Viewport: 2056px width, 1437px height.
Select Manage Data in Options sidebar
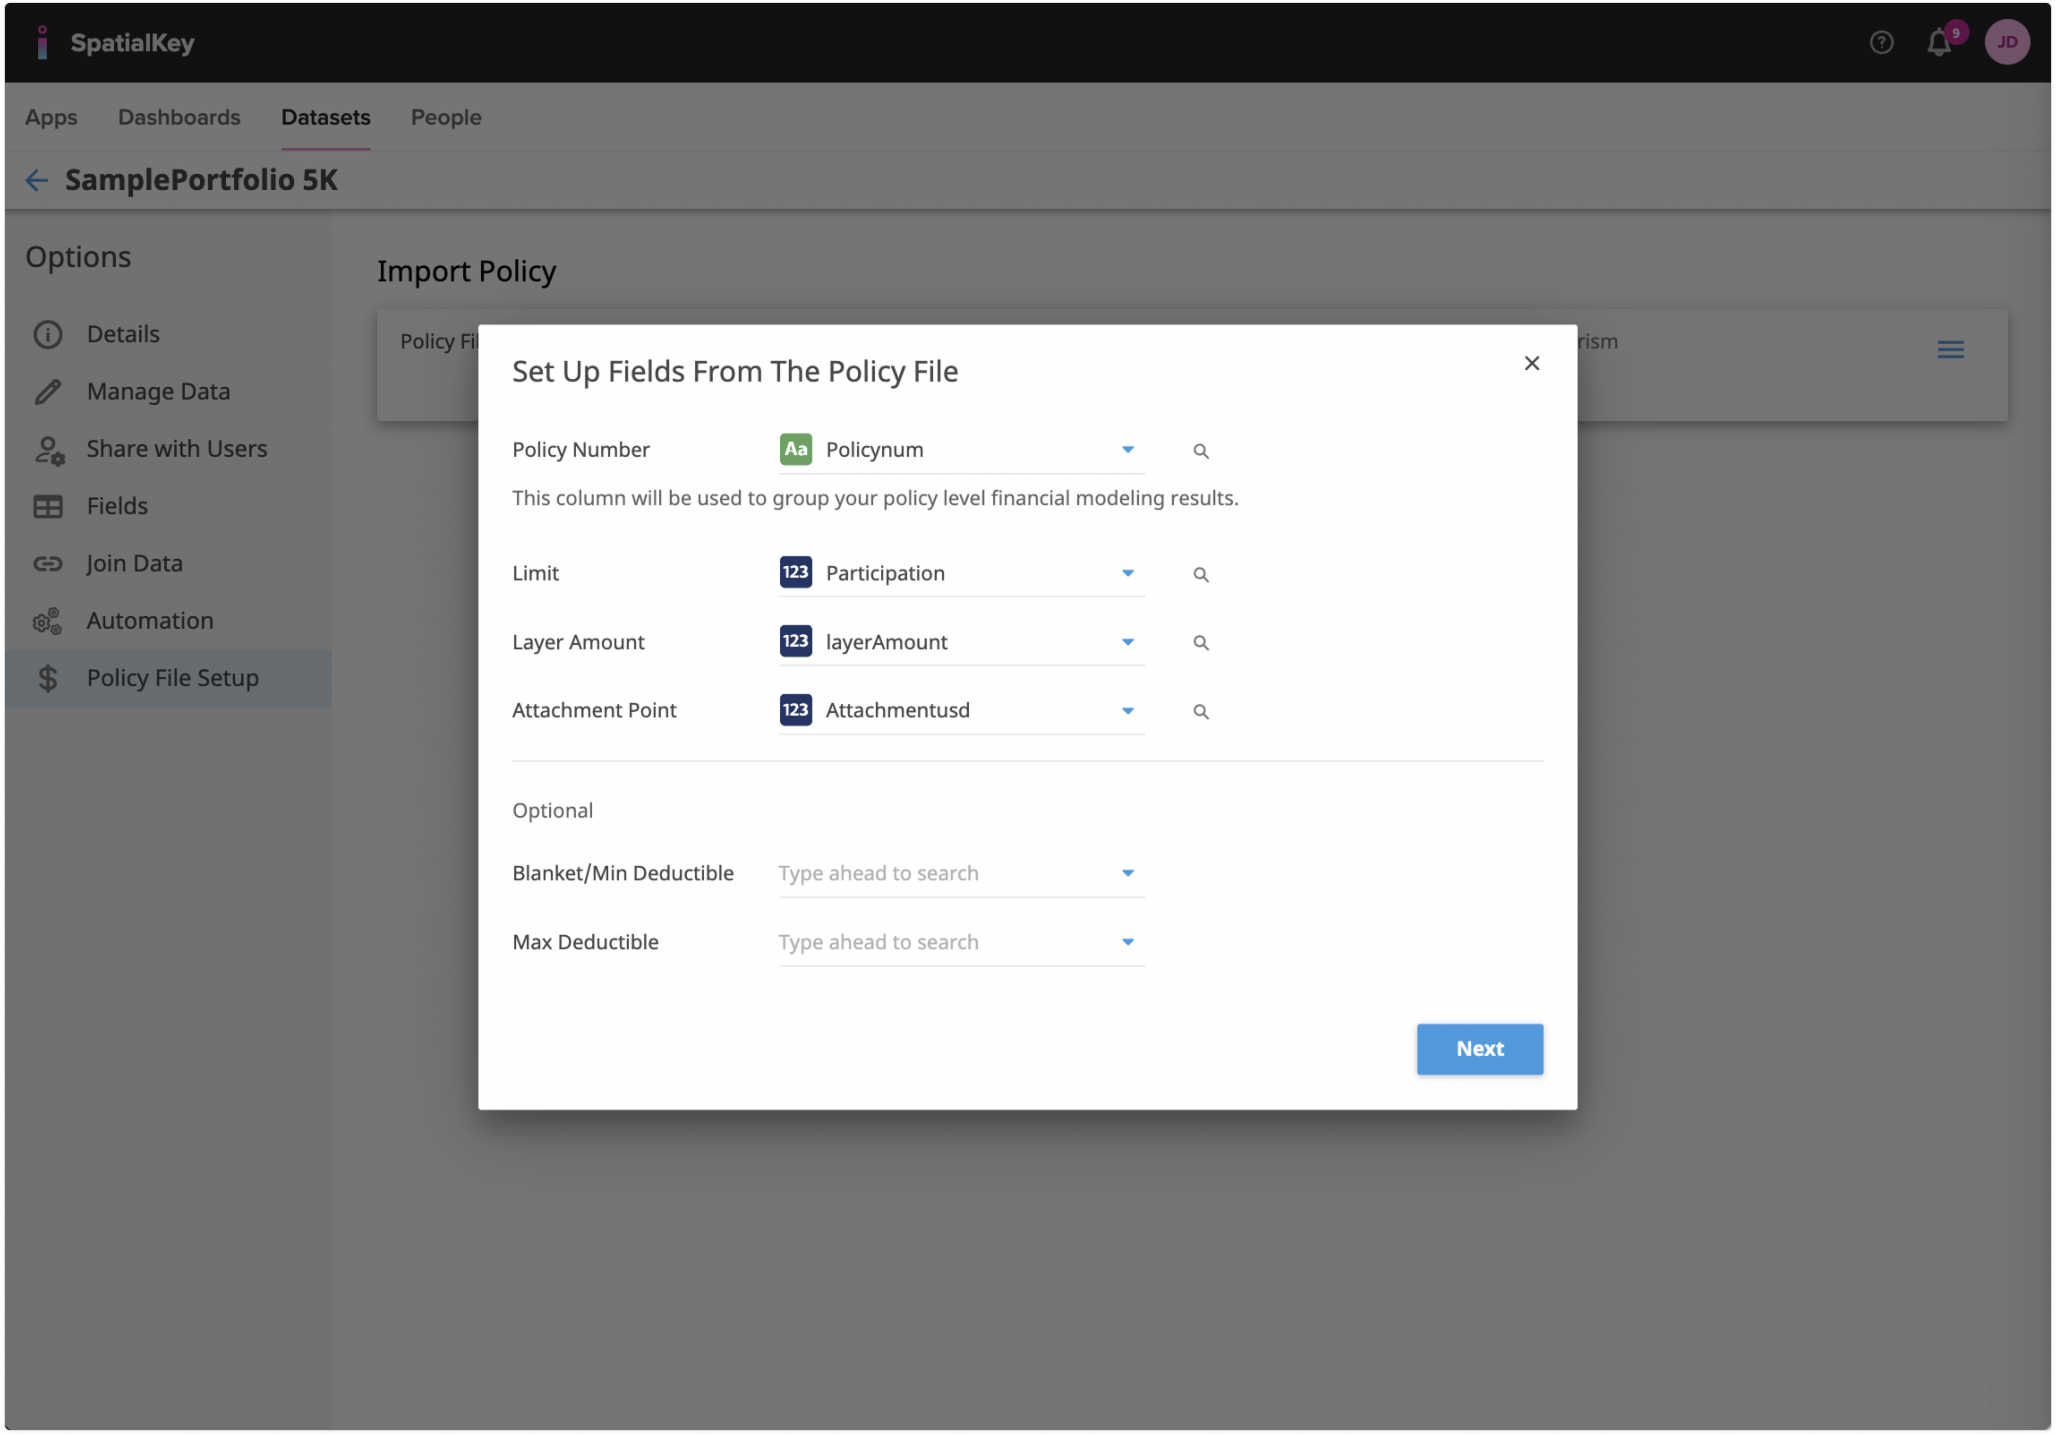point(158,392)
